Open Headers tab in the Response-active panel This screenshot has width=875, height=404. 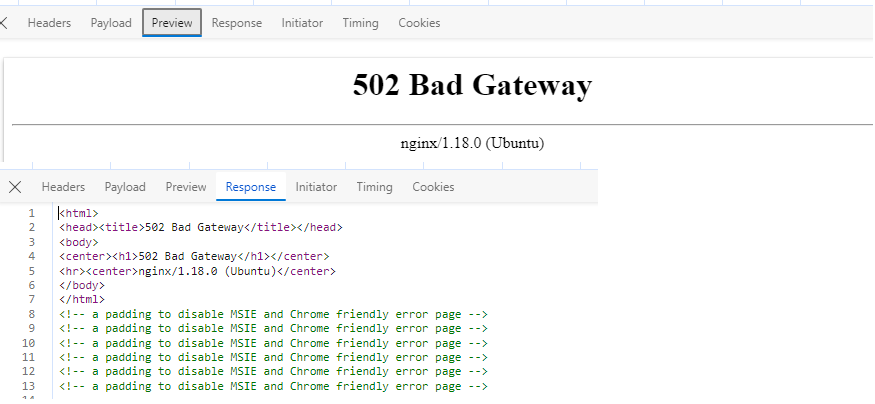click(x=63, y=187)
